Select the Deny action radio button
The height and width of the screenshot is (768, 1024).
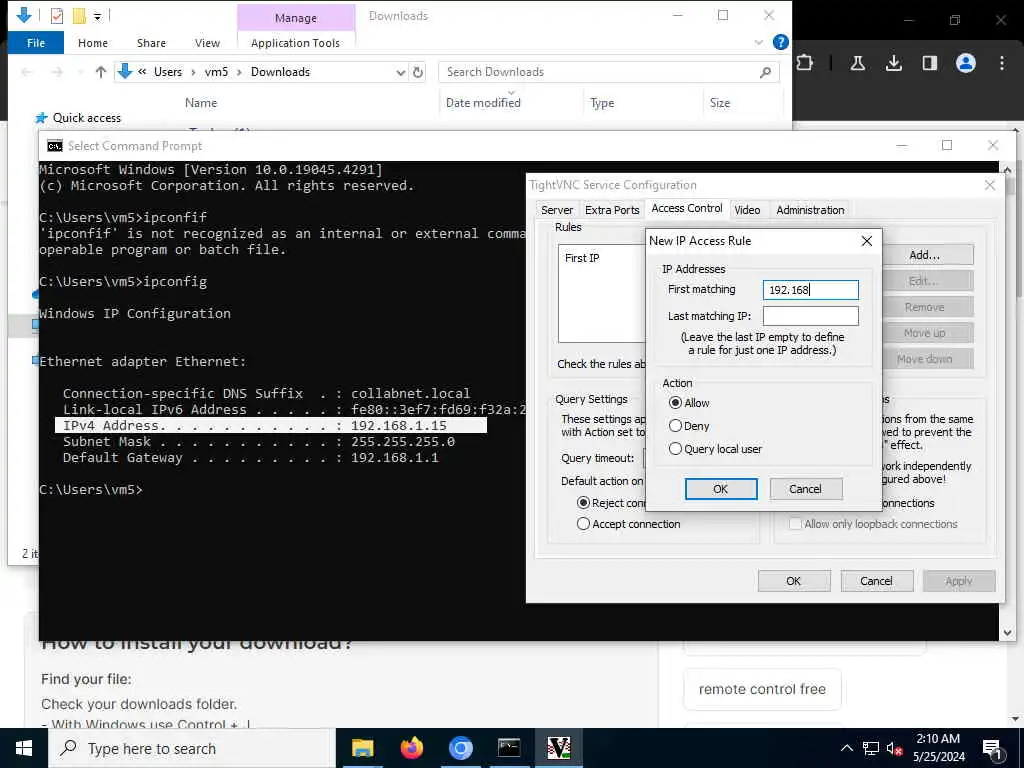(x=675, y=426)
